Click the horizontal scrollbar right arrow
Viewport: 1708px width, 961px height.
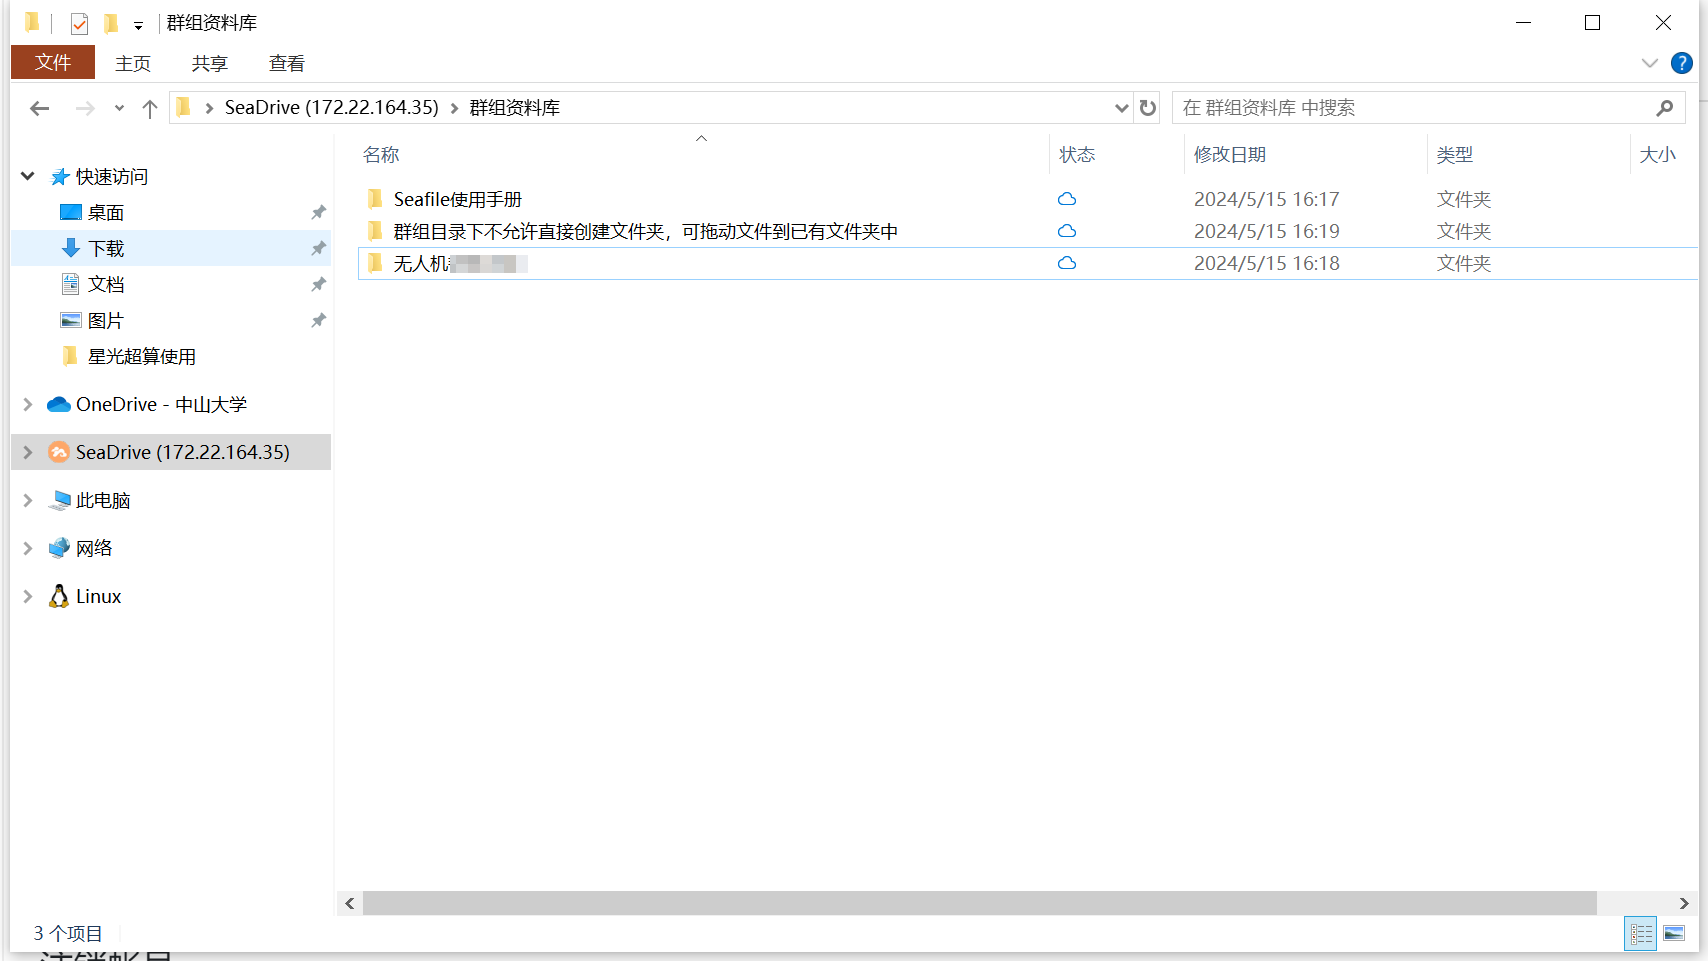[1684, 903]
